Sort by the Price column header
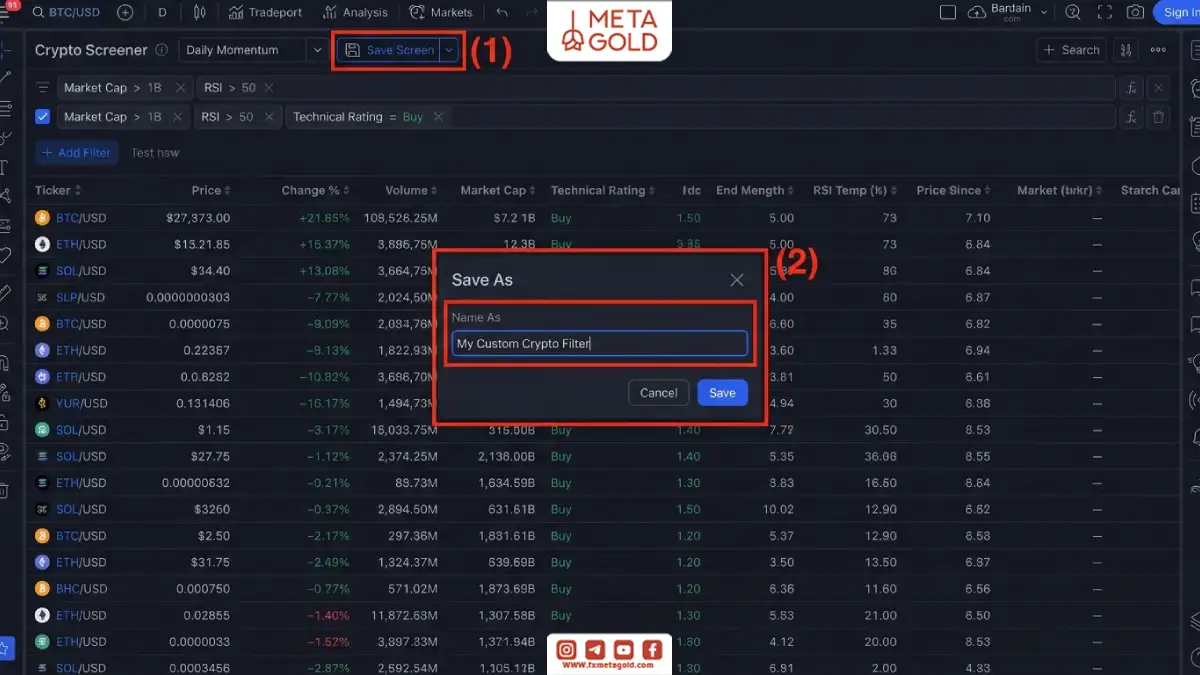Screen dimensions: 1200x675 tap(211, 190)
